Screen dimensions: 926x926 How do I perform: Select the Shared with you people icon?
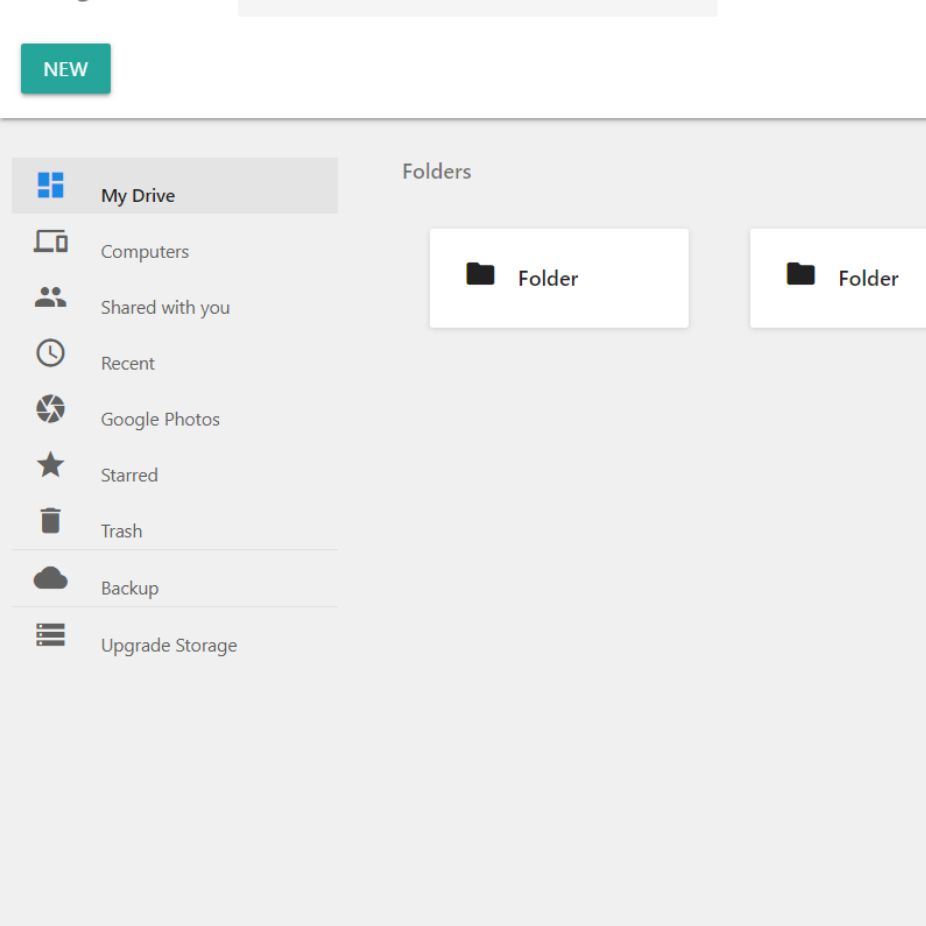tap(51, 297)
